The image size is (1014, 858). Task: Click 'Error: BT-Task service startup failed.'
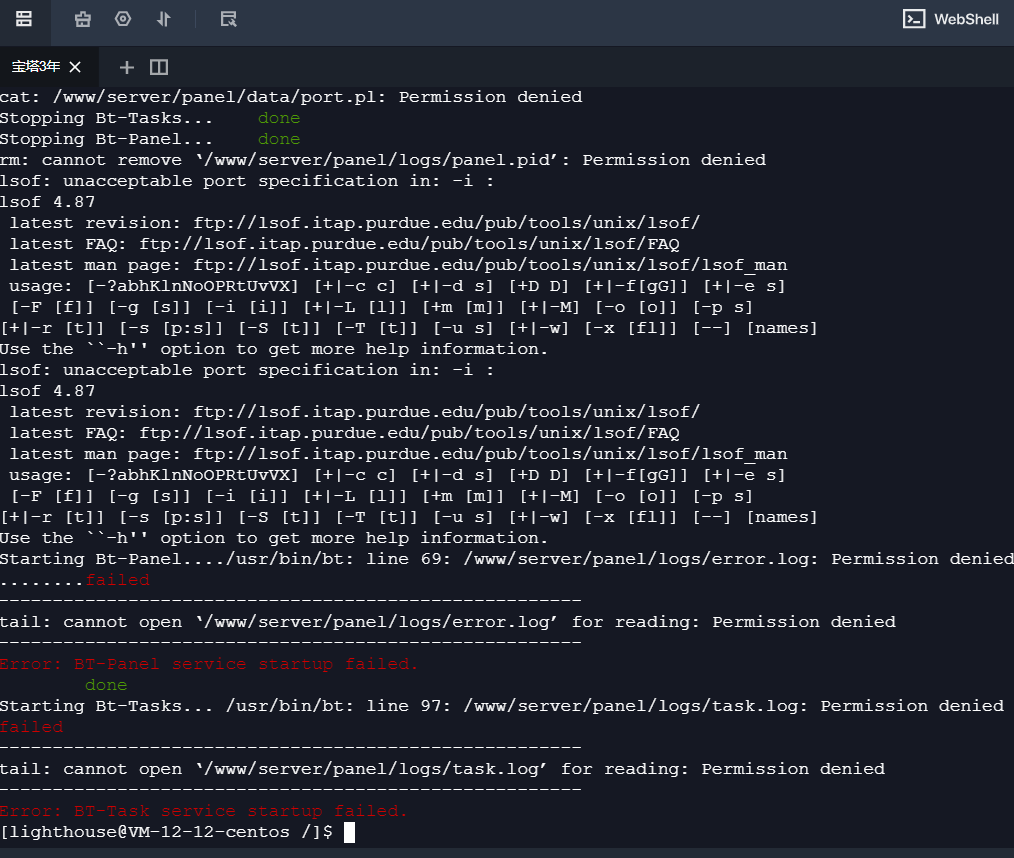coord(204,811)
